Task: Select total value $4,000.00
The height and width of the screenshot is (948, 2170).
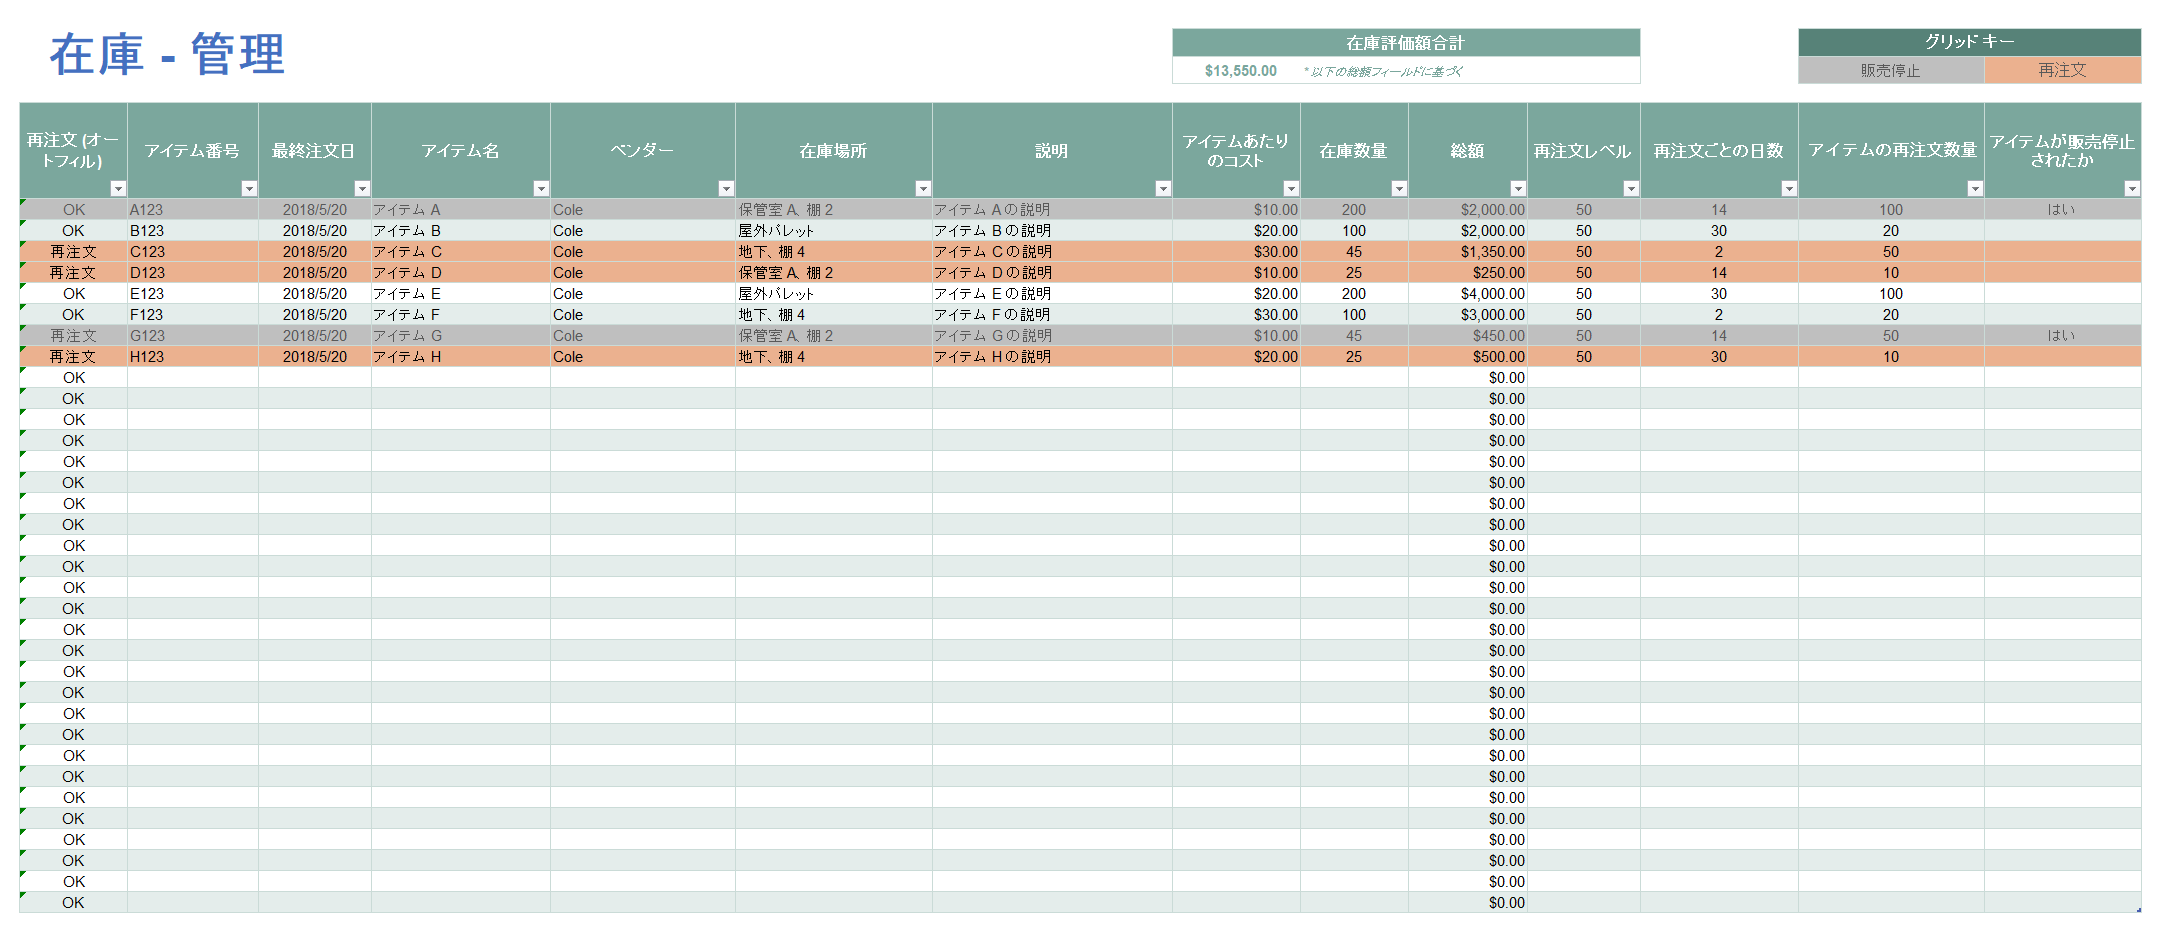Action: click(1468, 294)
